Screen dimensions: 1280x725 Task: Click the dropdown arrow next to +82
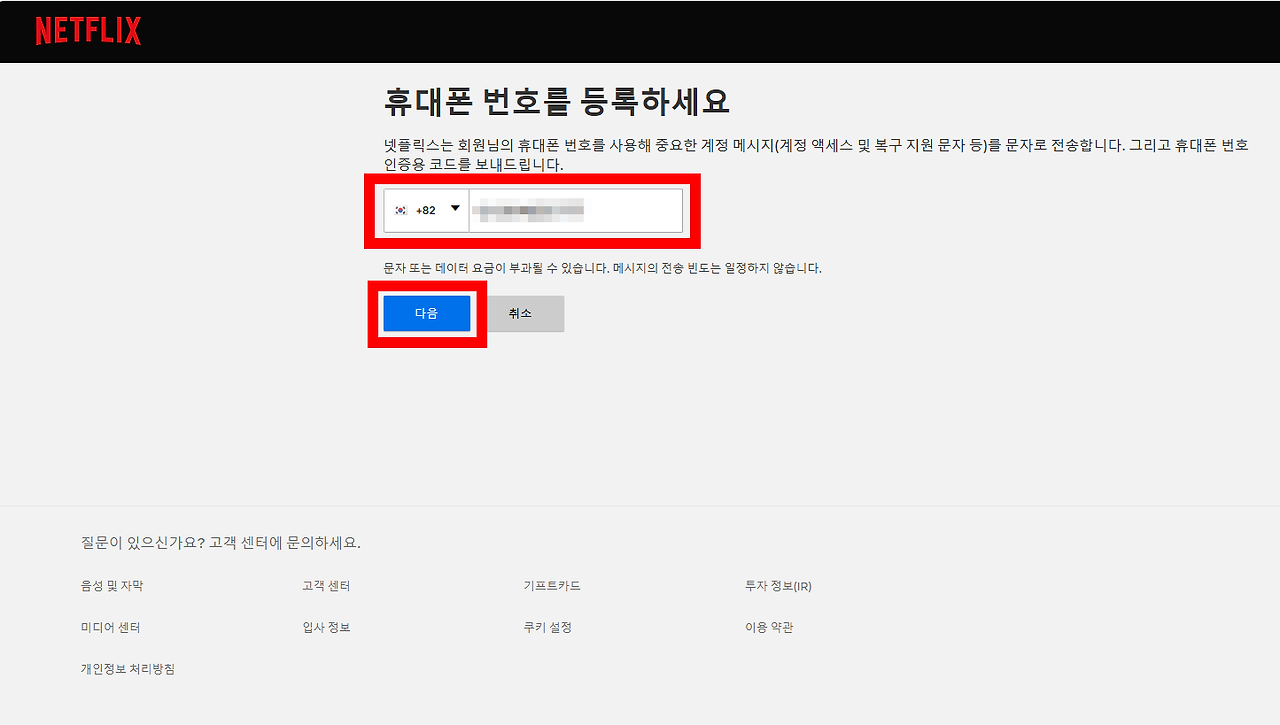click(x=455, y=209)
